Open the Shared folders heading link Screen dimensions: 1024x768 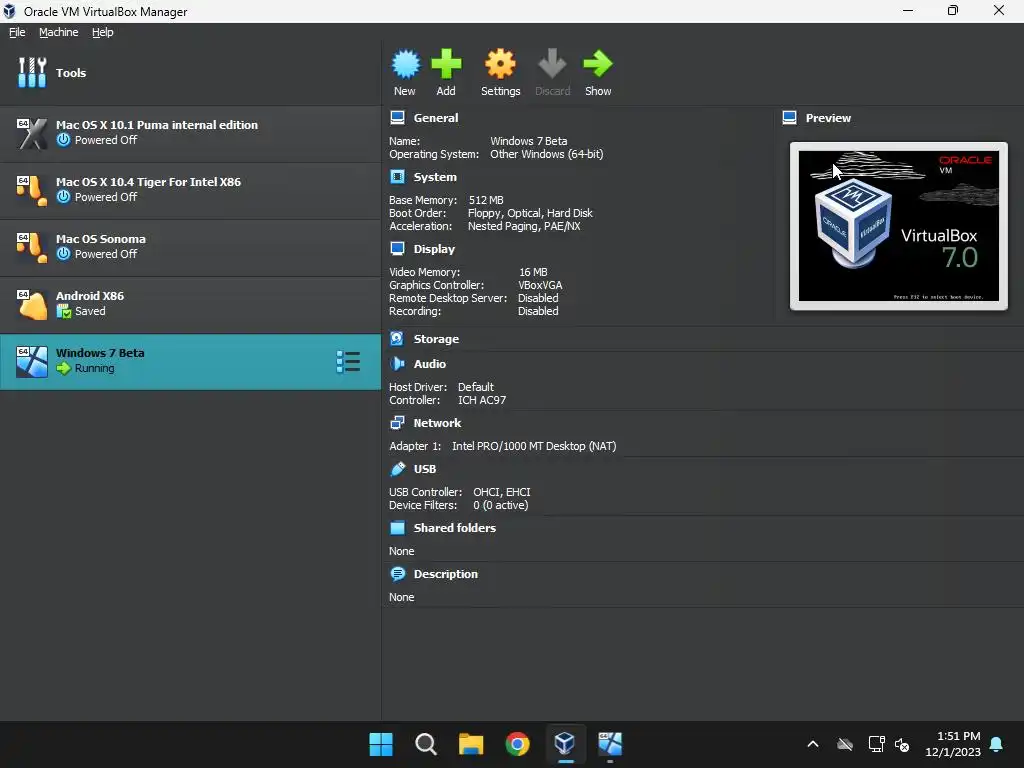point(455,528)
